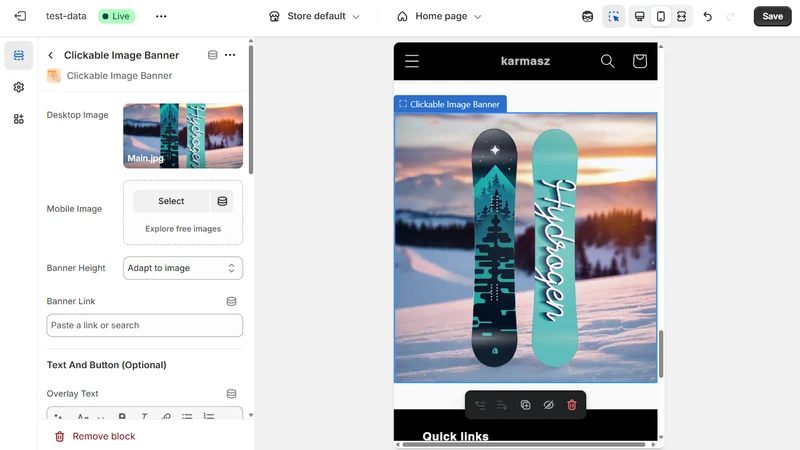The width and height of the screenshot is (800, 450).
Task: Select a mobile image
Action: click(x=171, y=201)
